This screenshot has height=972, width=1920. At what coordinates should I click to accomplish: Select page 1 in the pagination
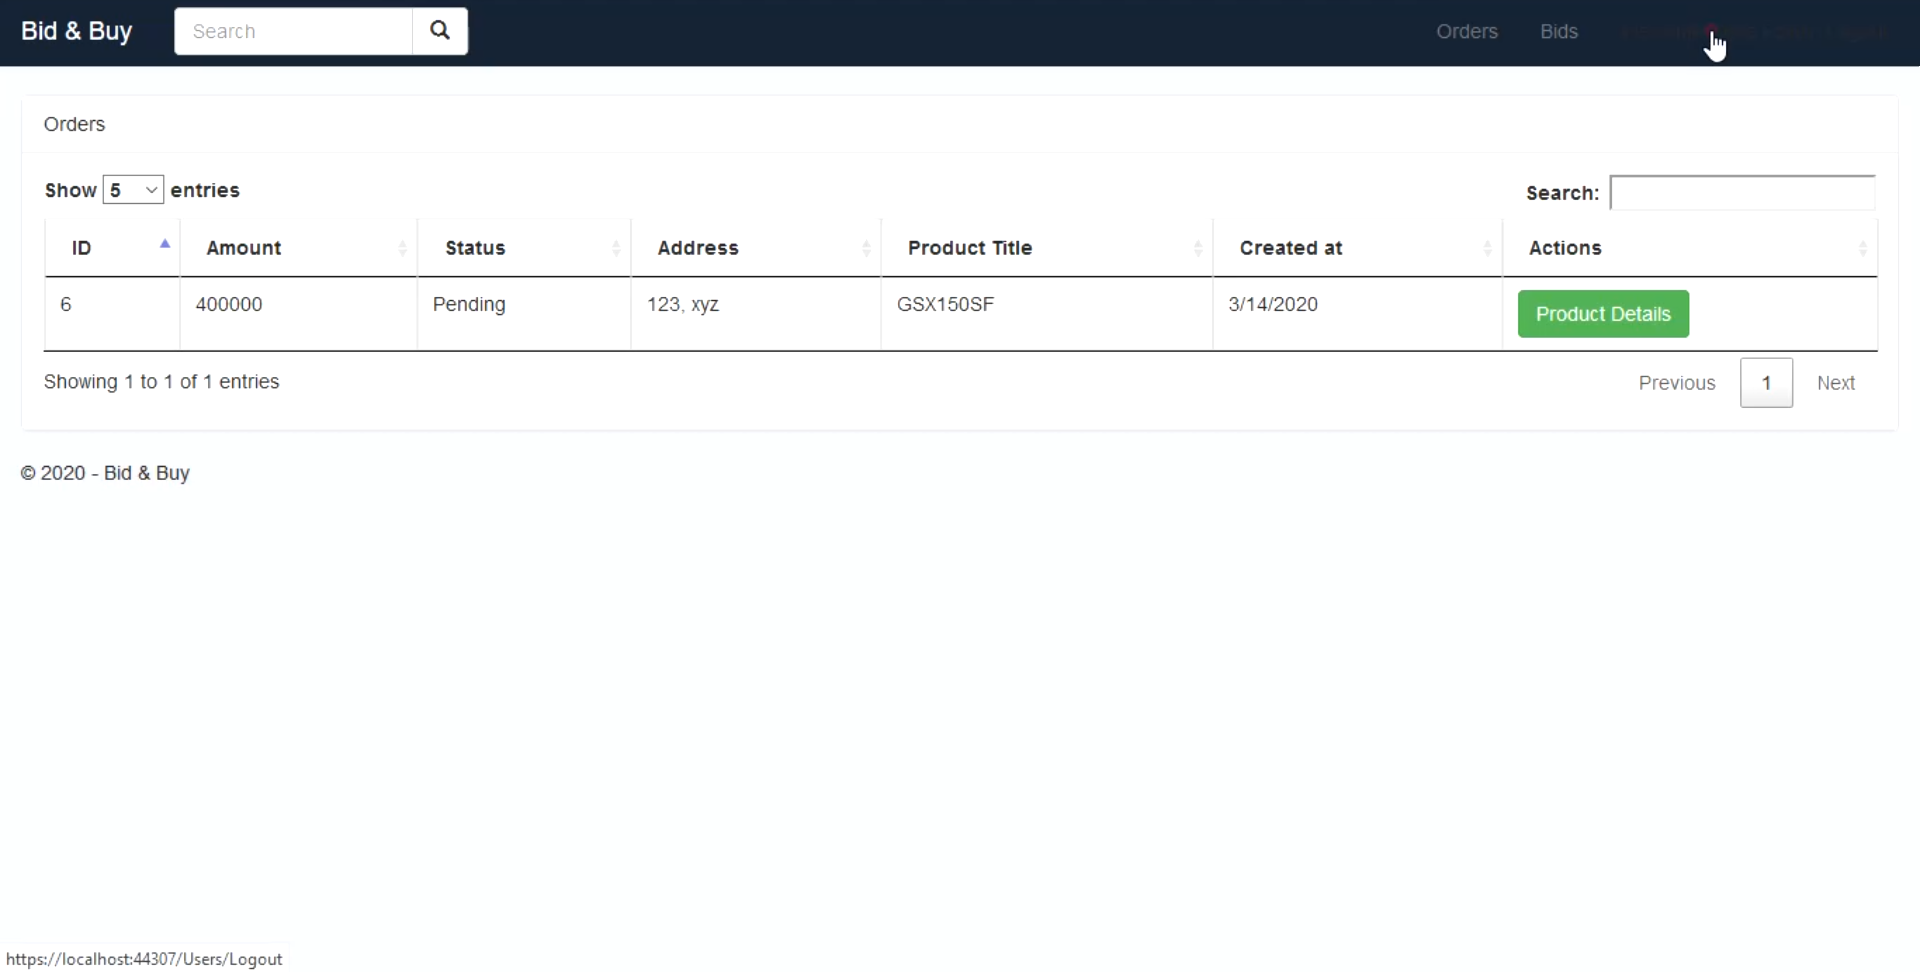click(1766, 383)
